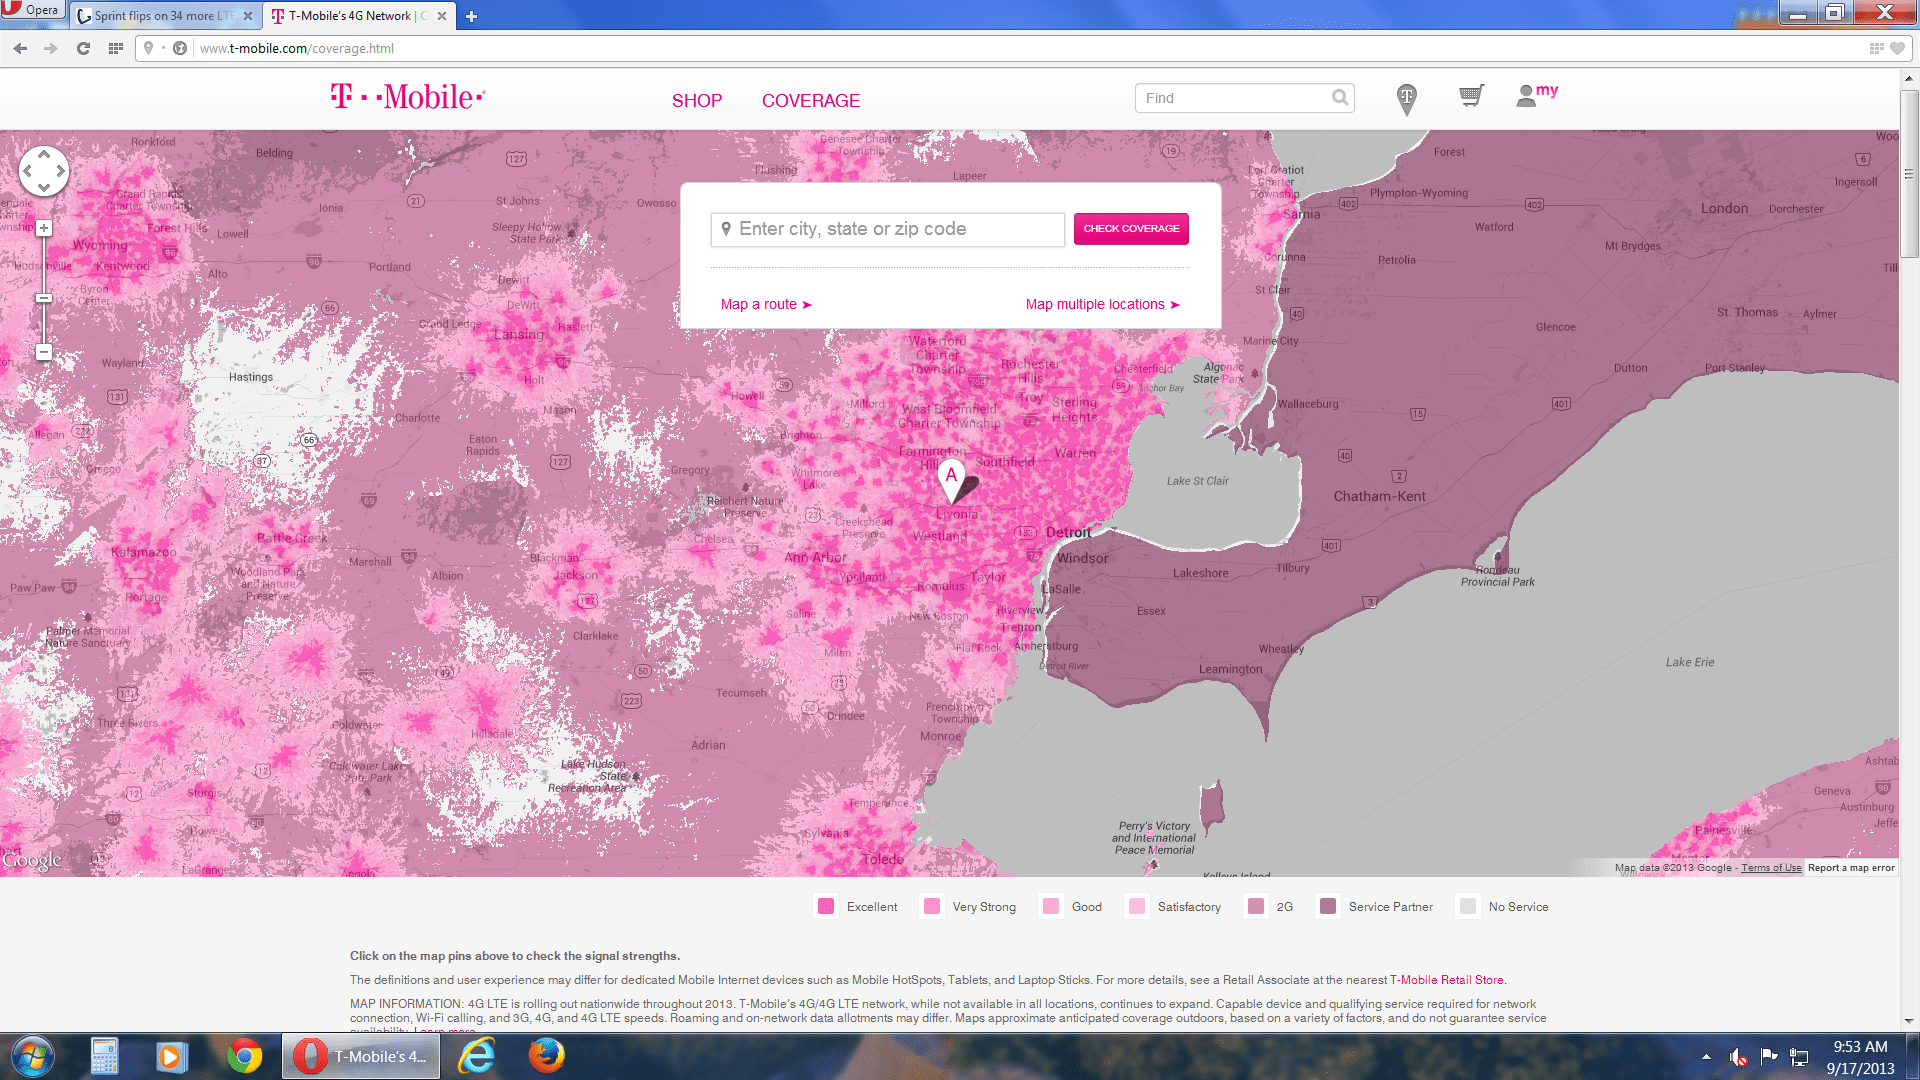Screen dimensions: 1920x1080
Task: Click the T-Mobile store locator pin icon
Action: 1406,99
